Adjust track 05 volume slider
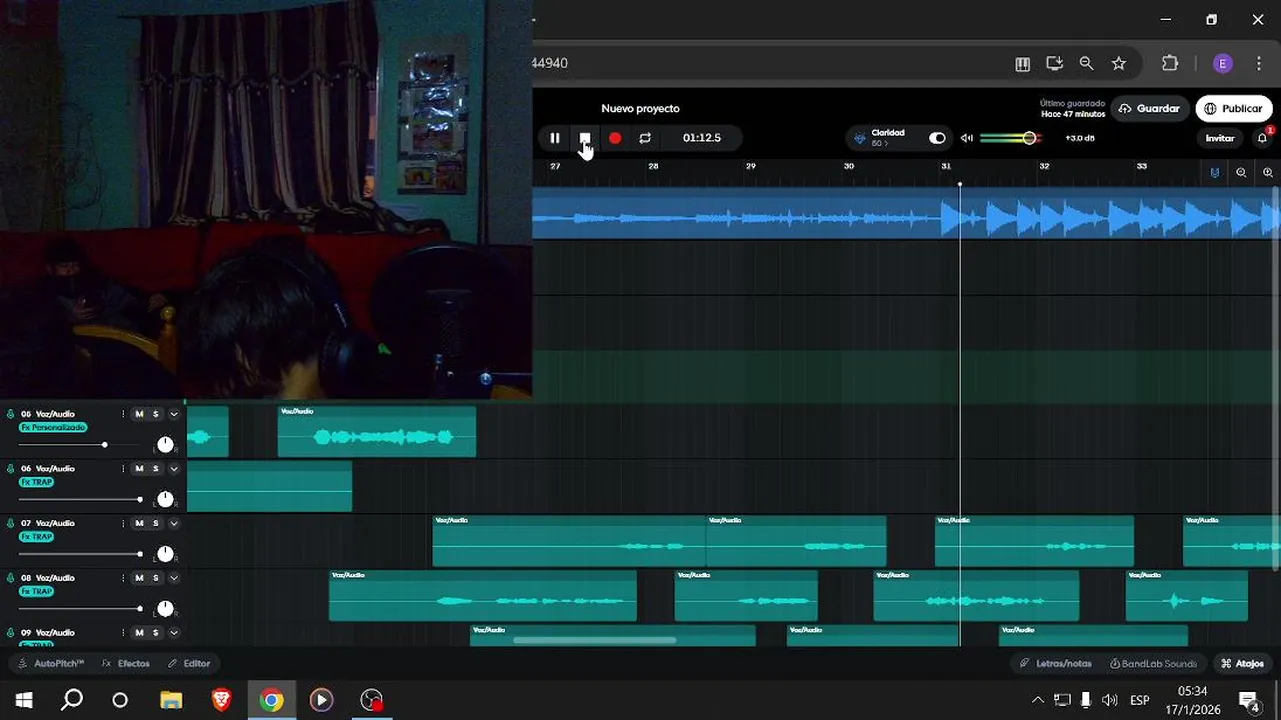 80,445
